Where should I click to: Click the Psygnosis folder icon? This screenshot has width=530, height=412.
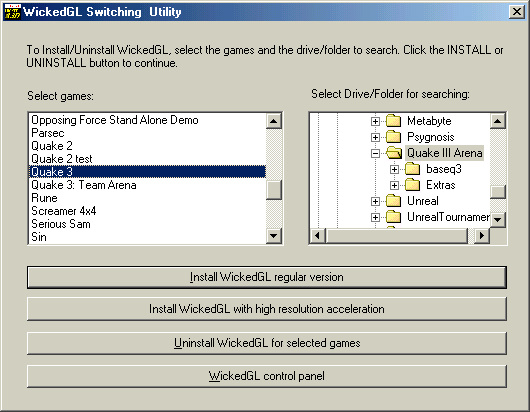coord(393,137)
